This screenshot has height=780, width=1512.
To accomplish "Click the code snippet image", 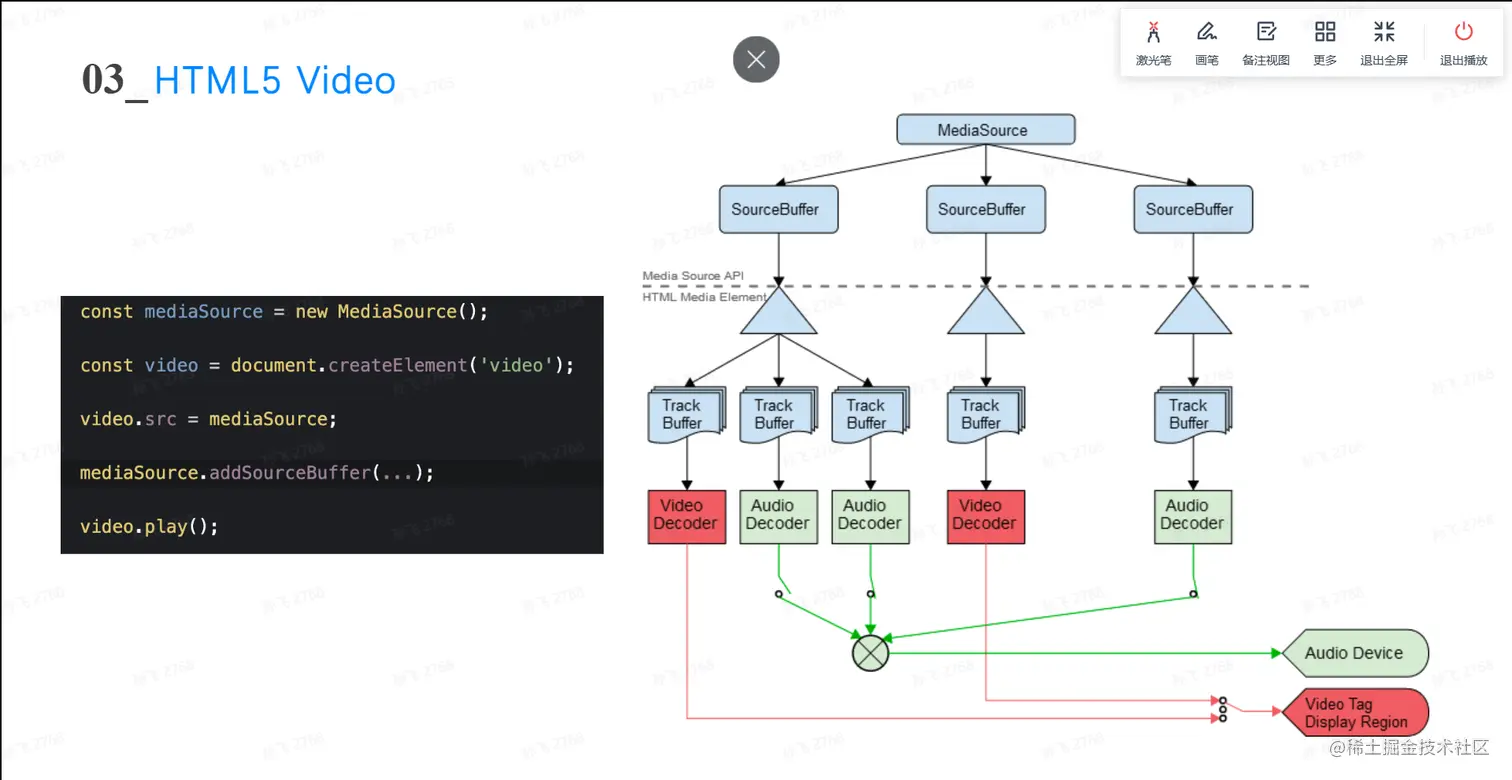I will tap(332, 424).
